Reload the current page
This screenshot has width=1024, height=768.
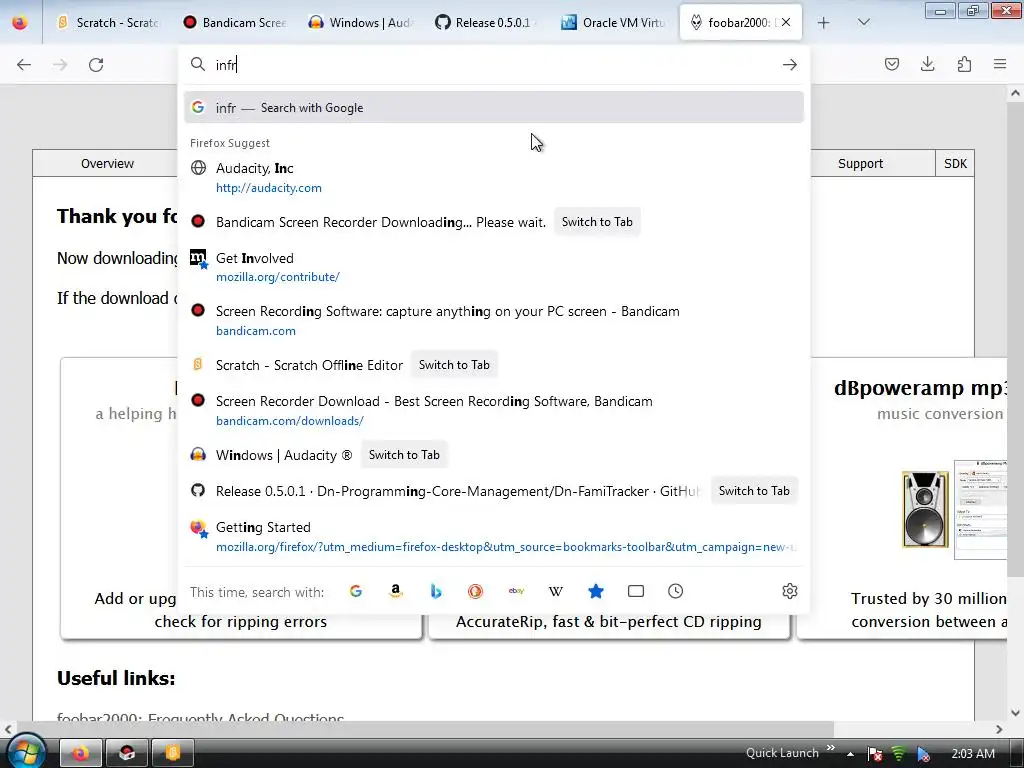click(96, 64)
